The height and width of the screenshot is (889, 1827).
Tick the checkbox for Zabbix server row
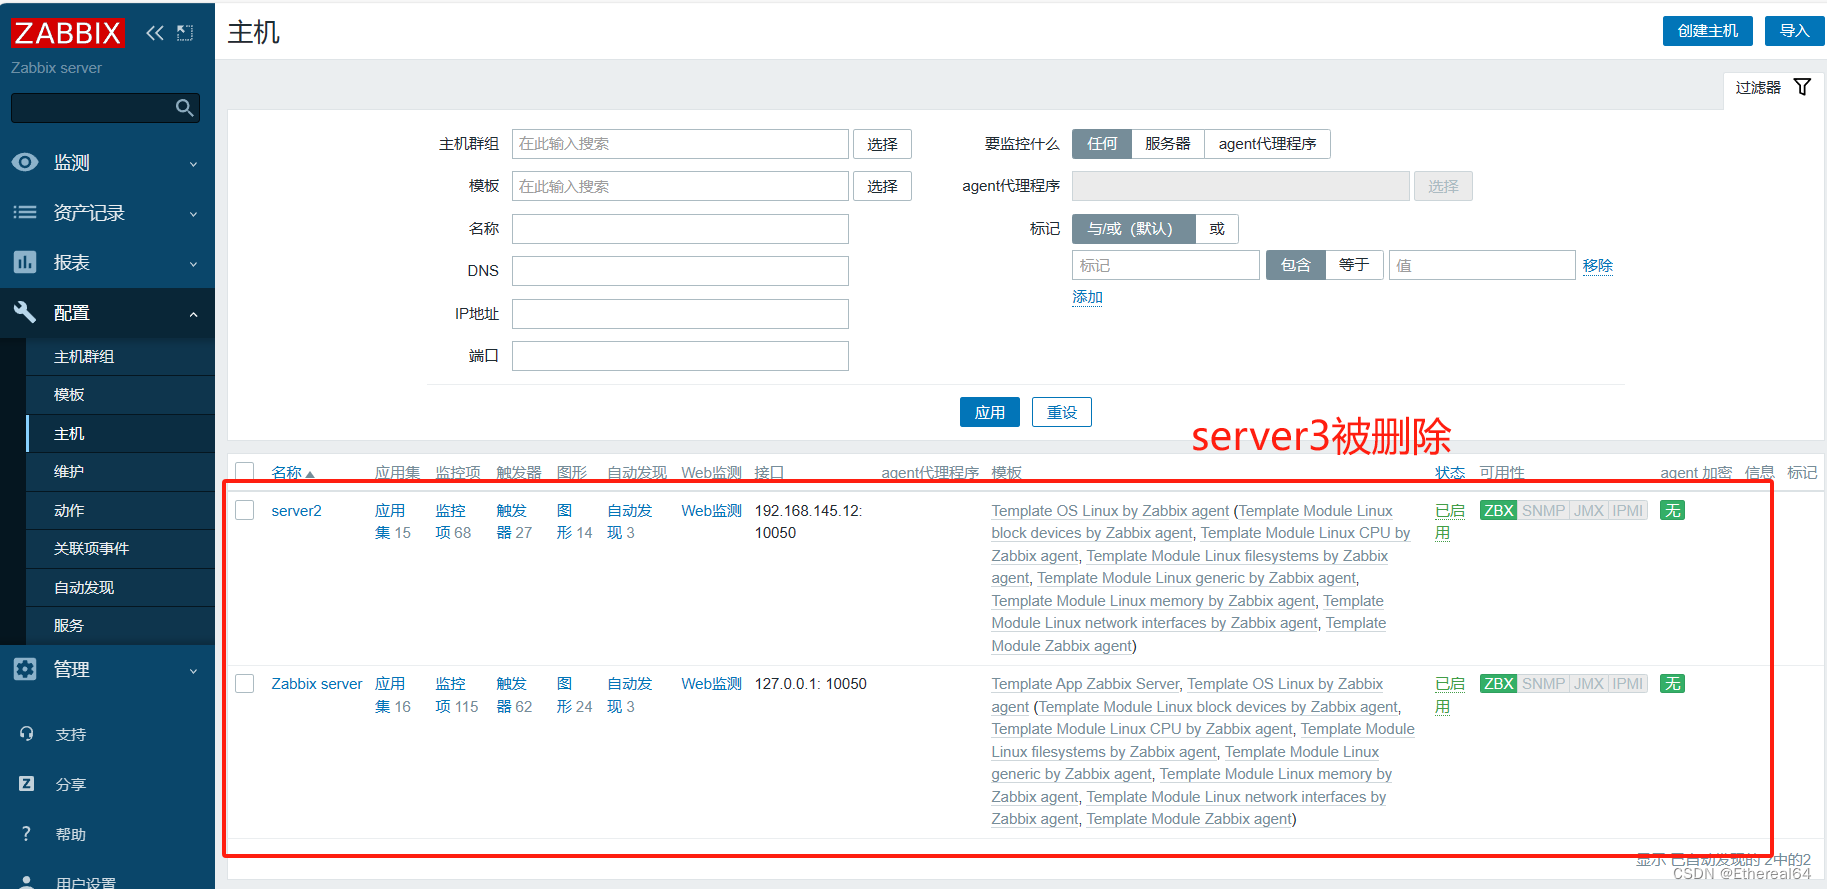(x=245, y=684)
